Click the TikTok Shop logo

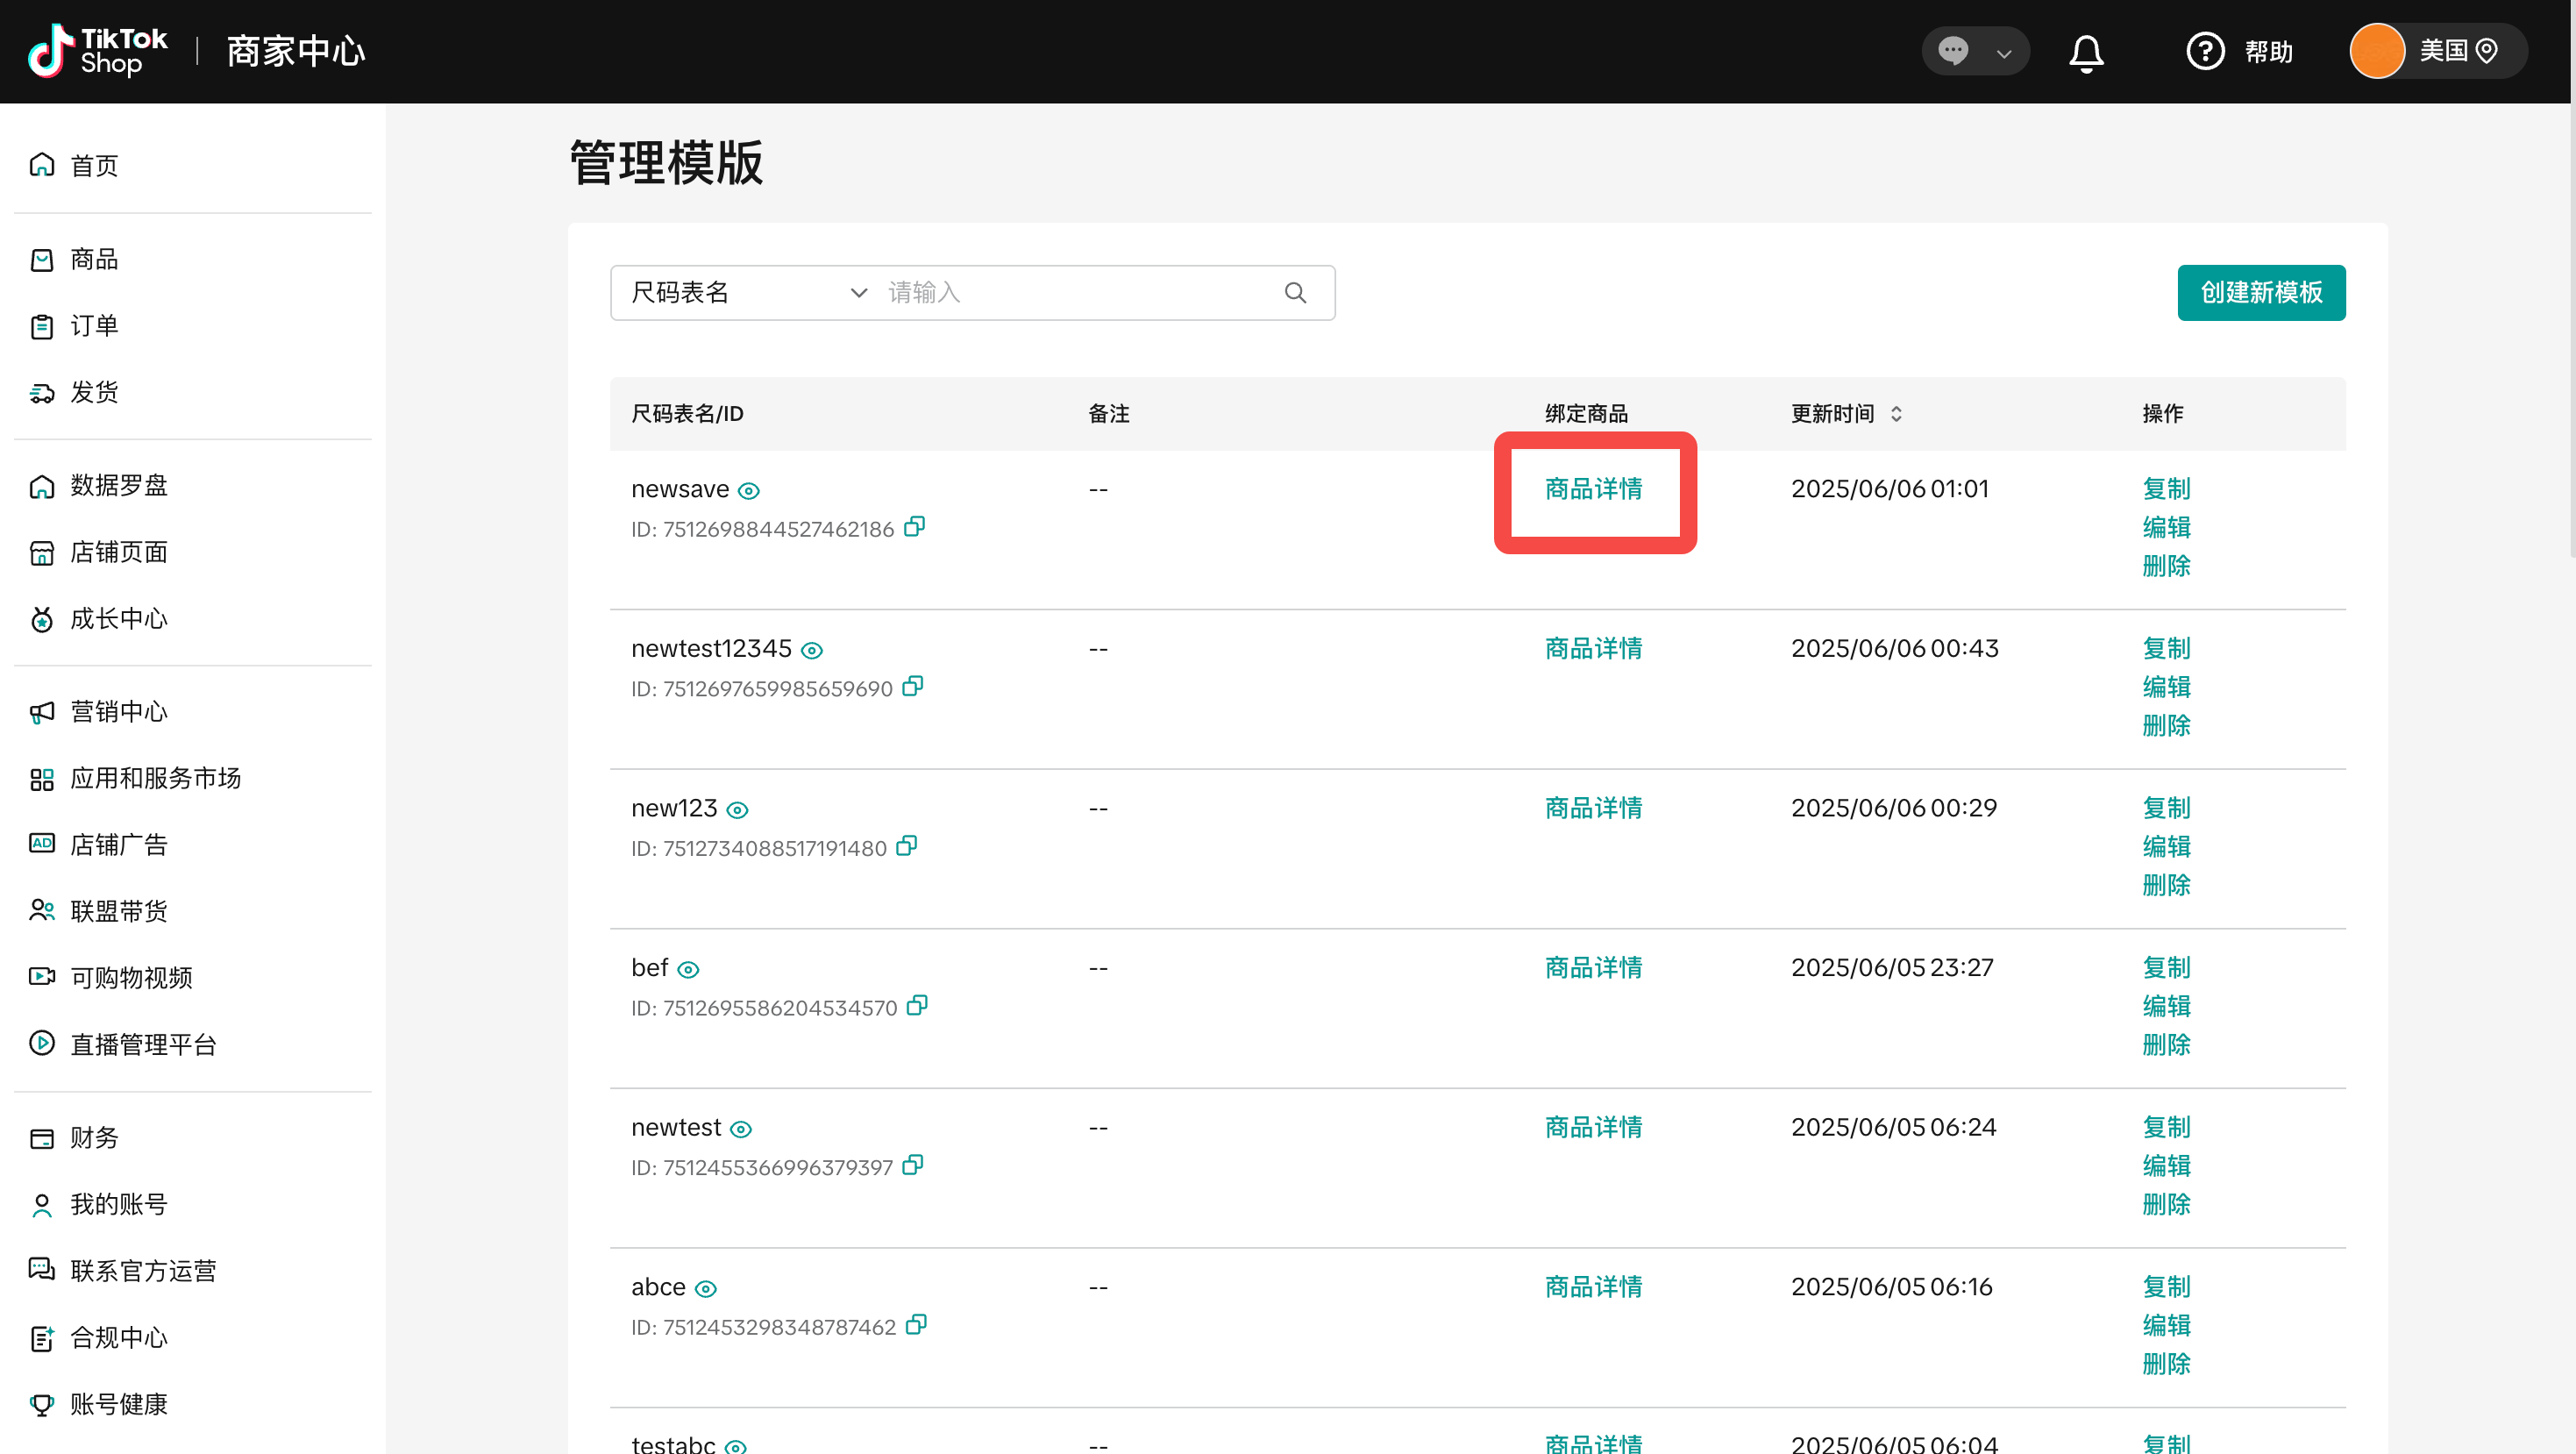(x=98, y=51)
